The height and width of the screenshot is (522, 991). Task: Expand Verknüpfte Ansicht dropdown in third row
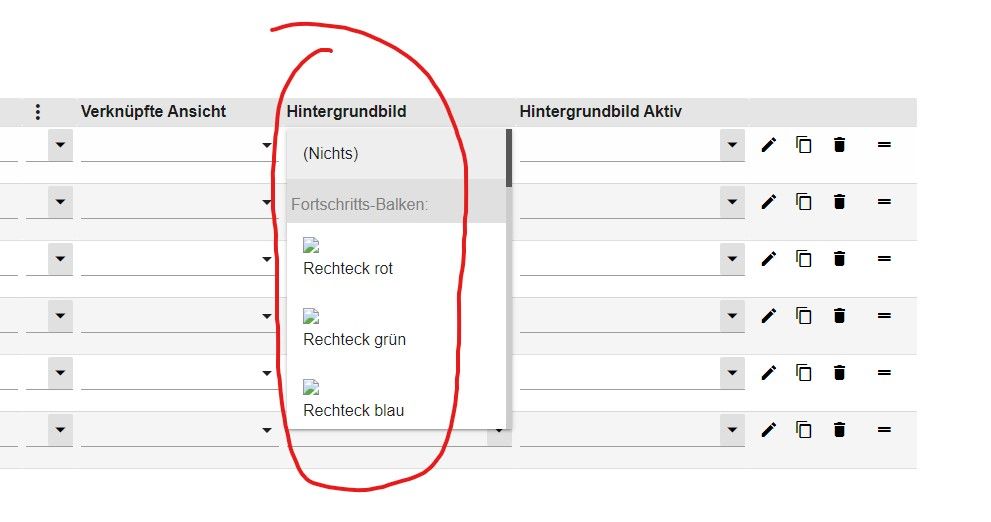[x=267, y=260]
